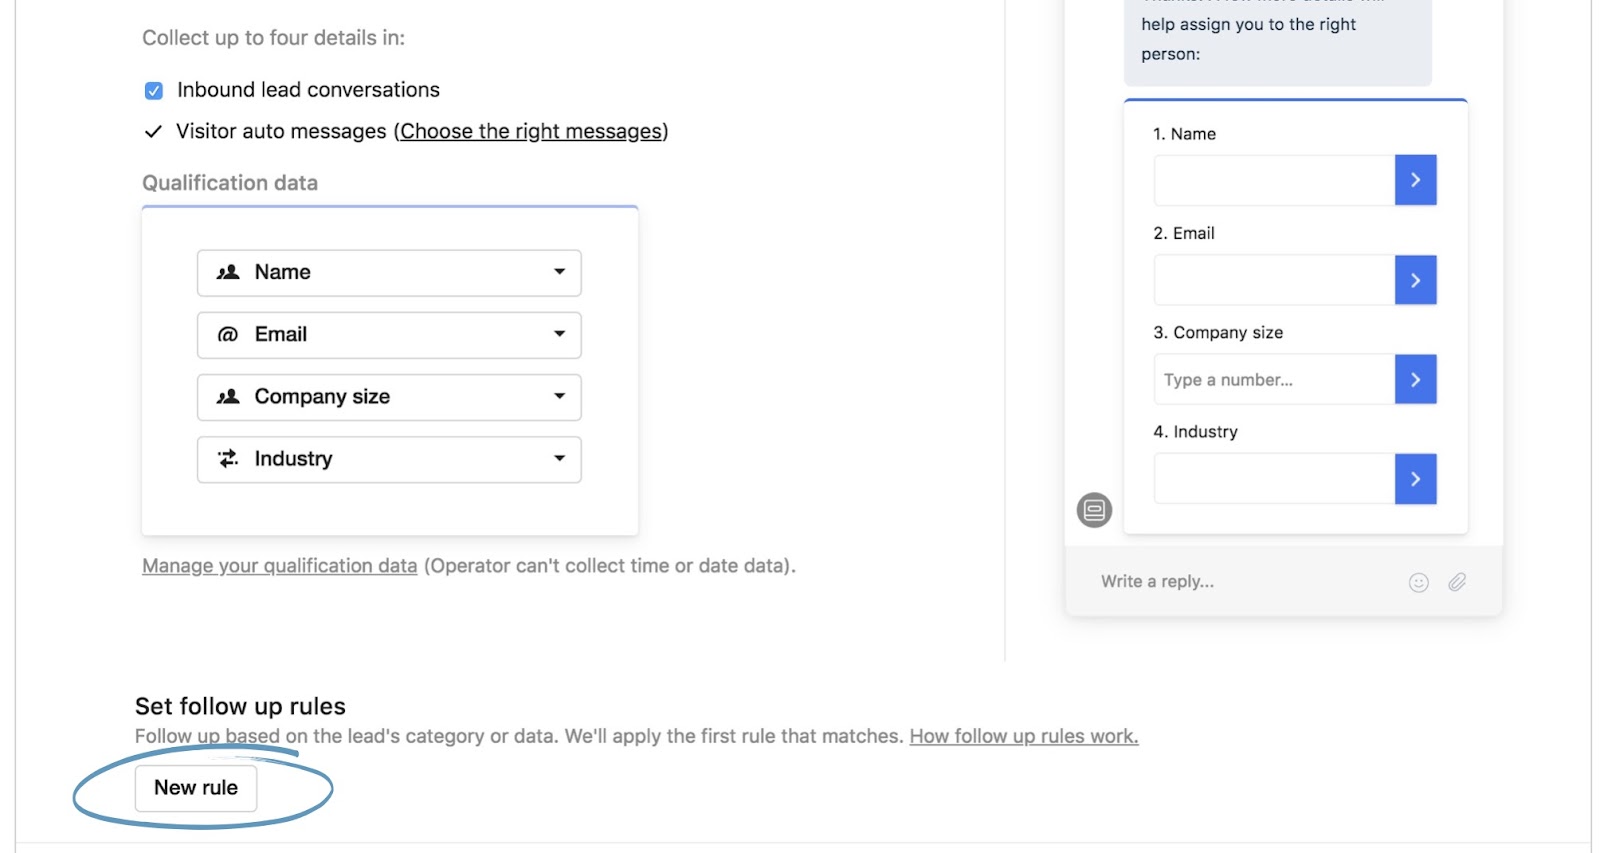Viewport: 1600px width, 853px height.
Task: Submit Company size arrow button
Action: point(1415,379)
